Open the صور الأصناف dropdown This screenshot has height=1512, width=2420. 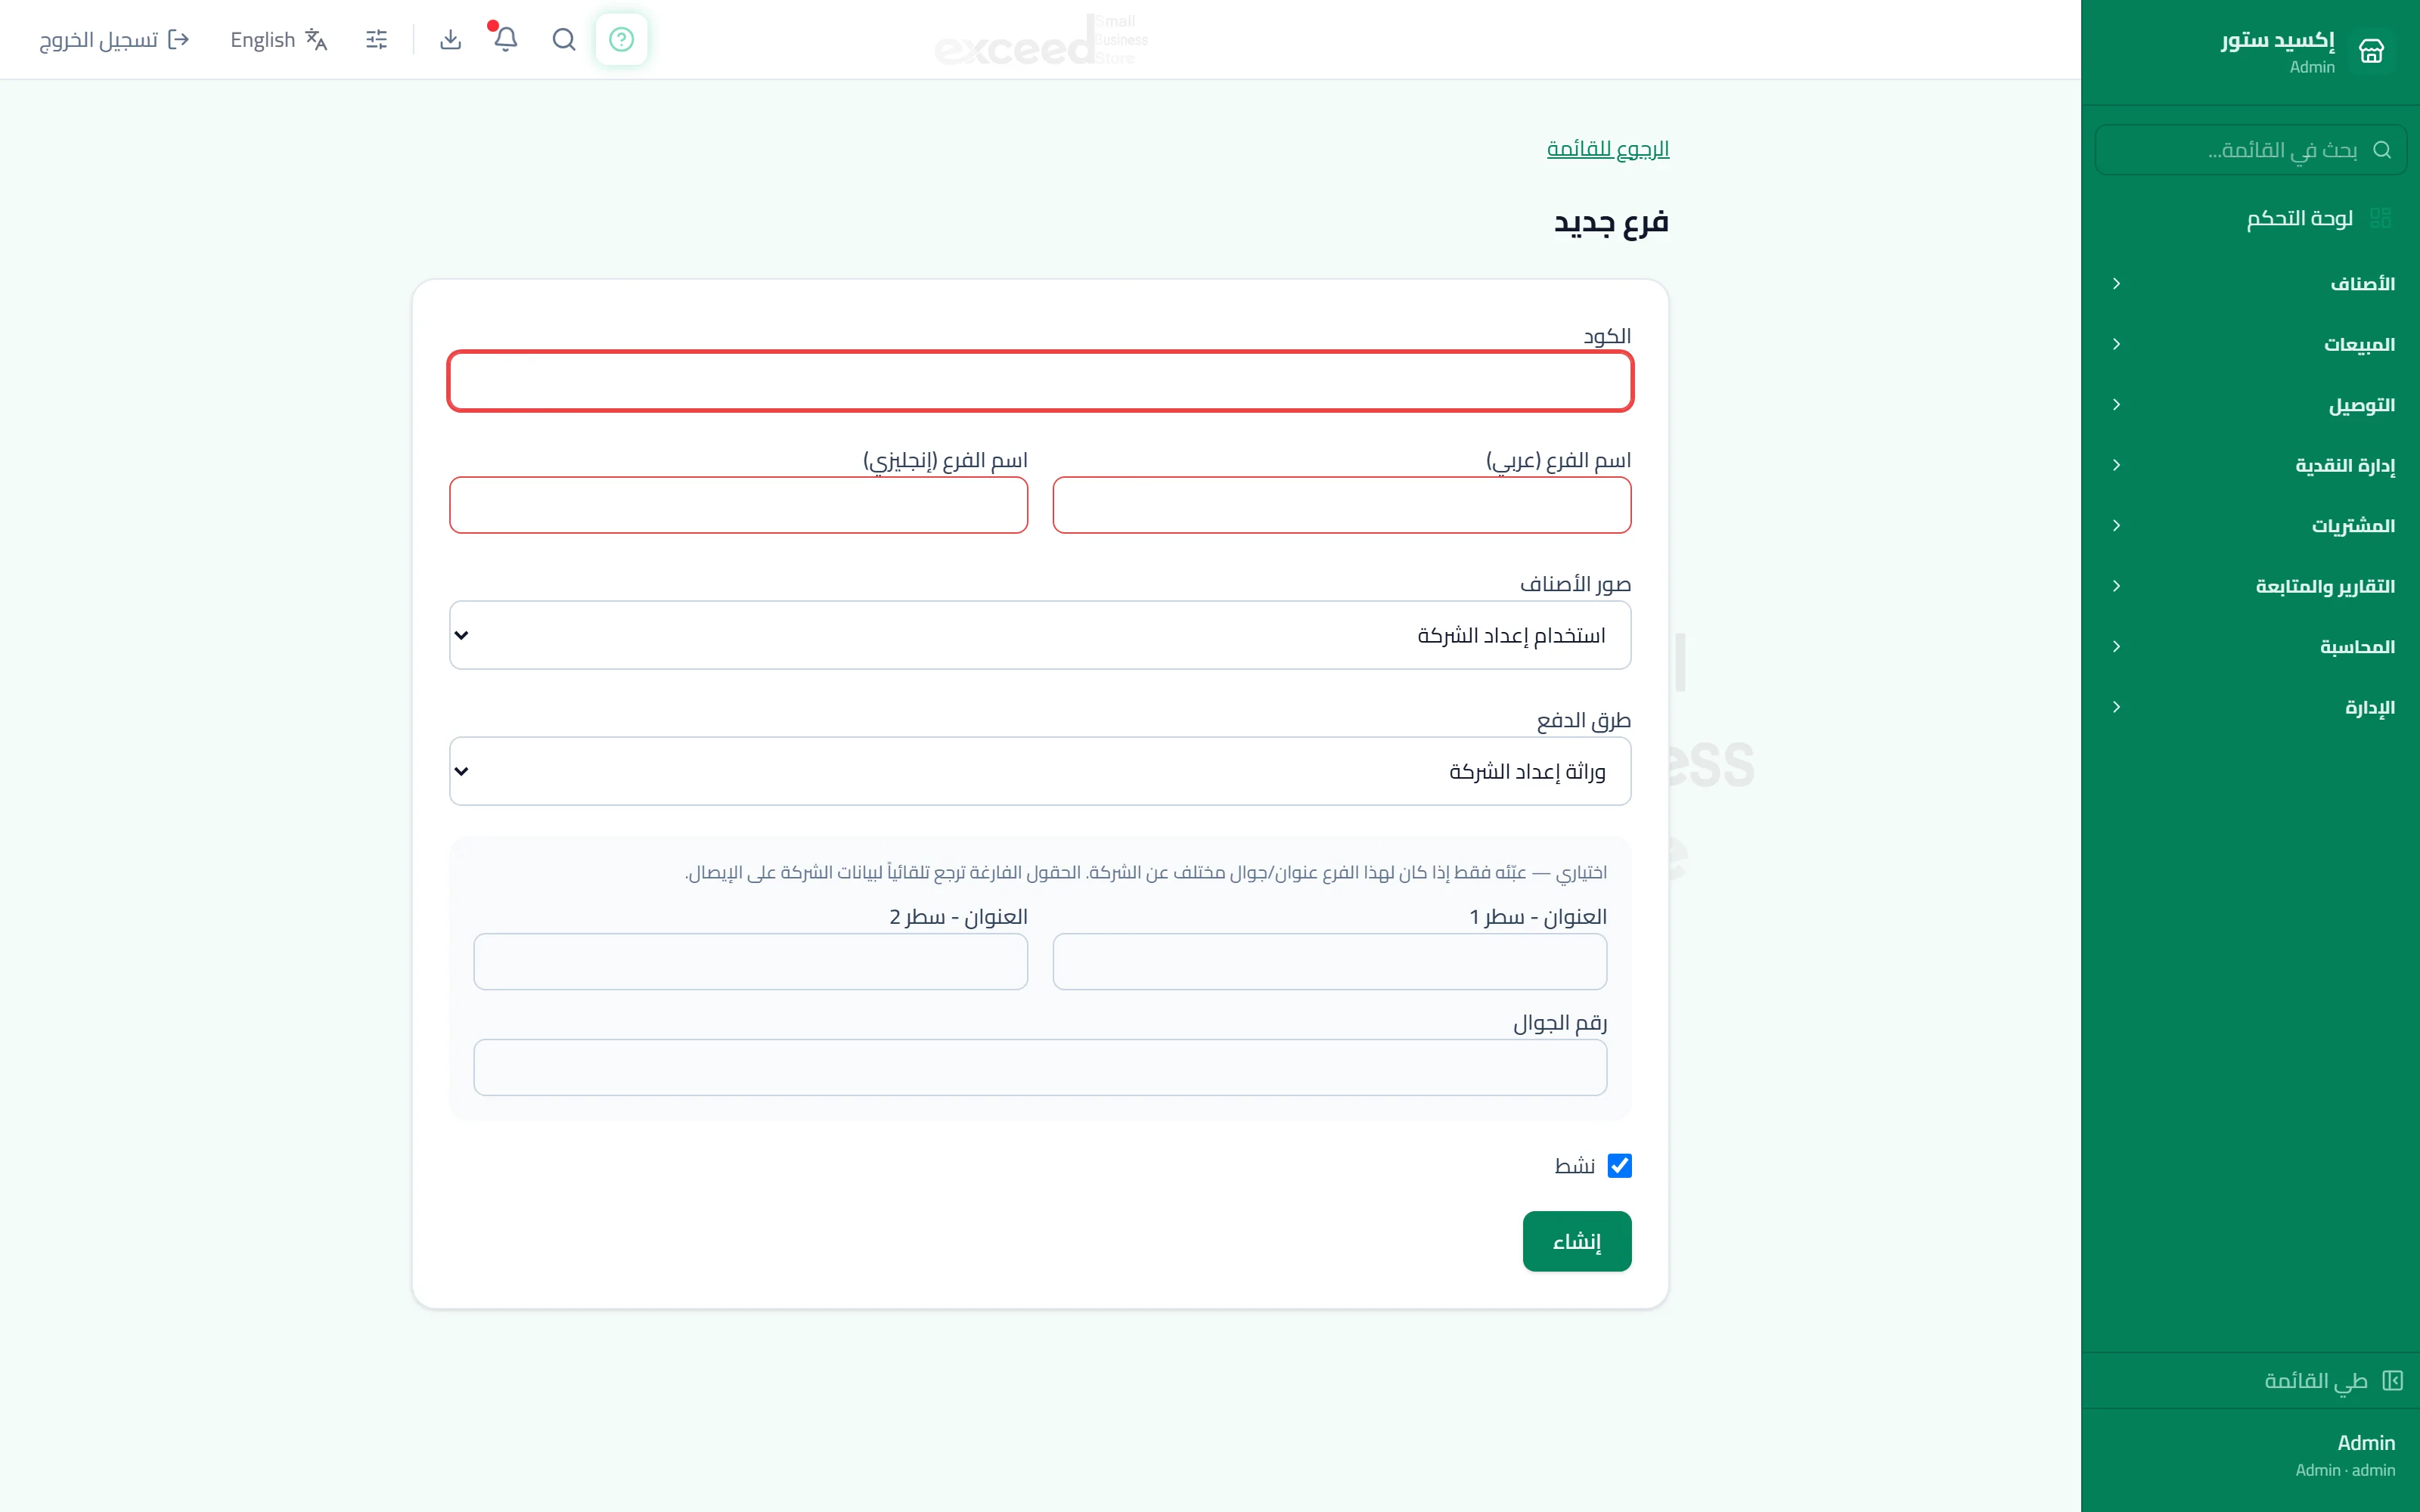click(1040, 635)
